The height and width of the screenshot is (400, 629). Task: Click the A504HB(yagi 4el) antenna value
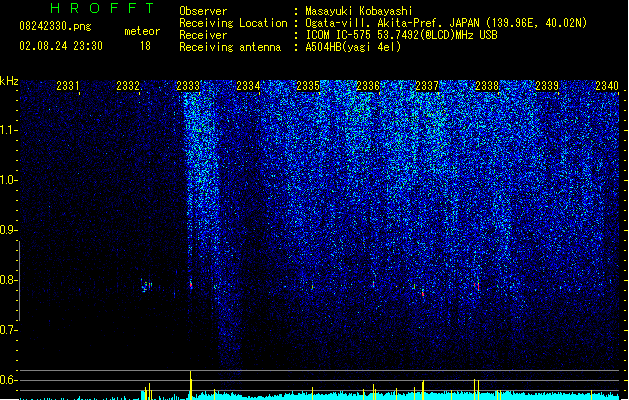point(353,47)
